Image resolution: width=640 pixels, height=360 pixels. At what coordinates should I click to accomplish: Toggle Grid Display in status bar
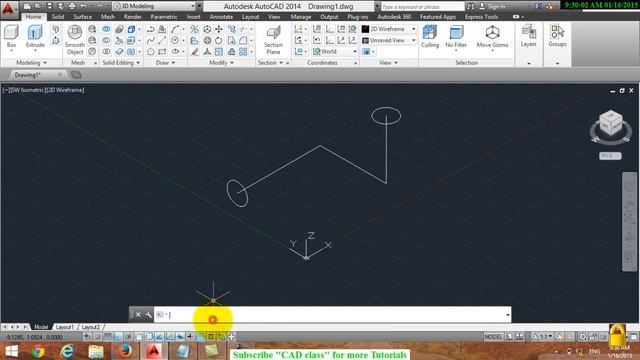coord(108,337)
